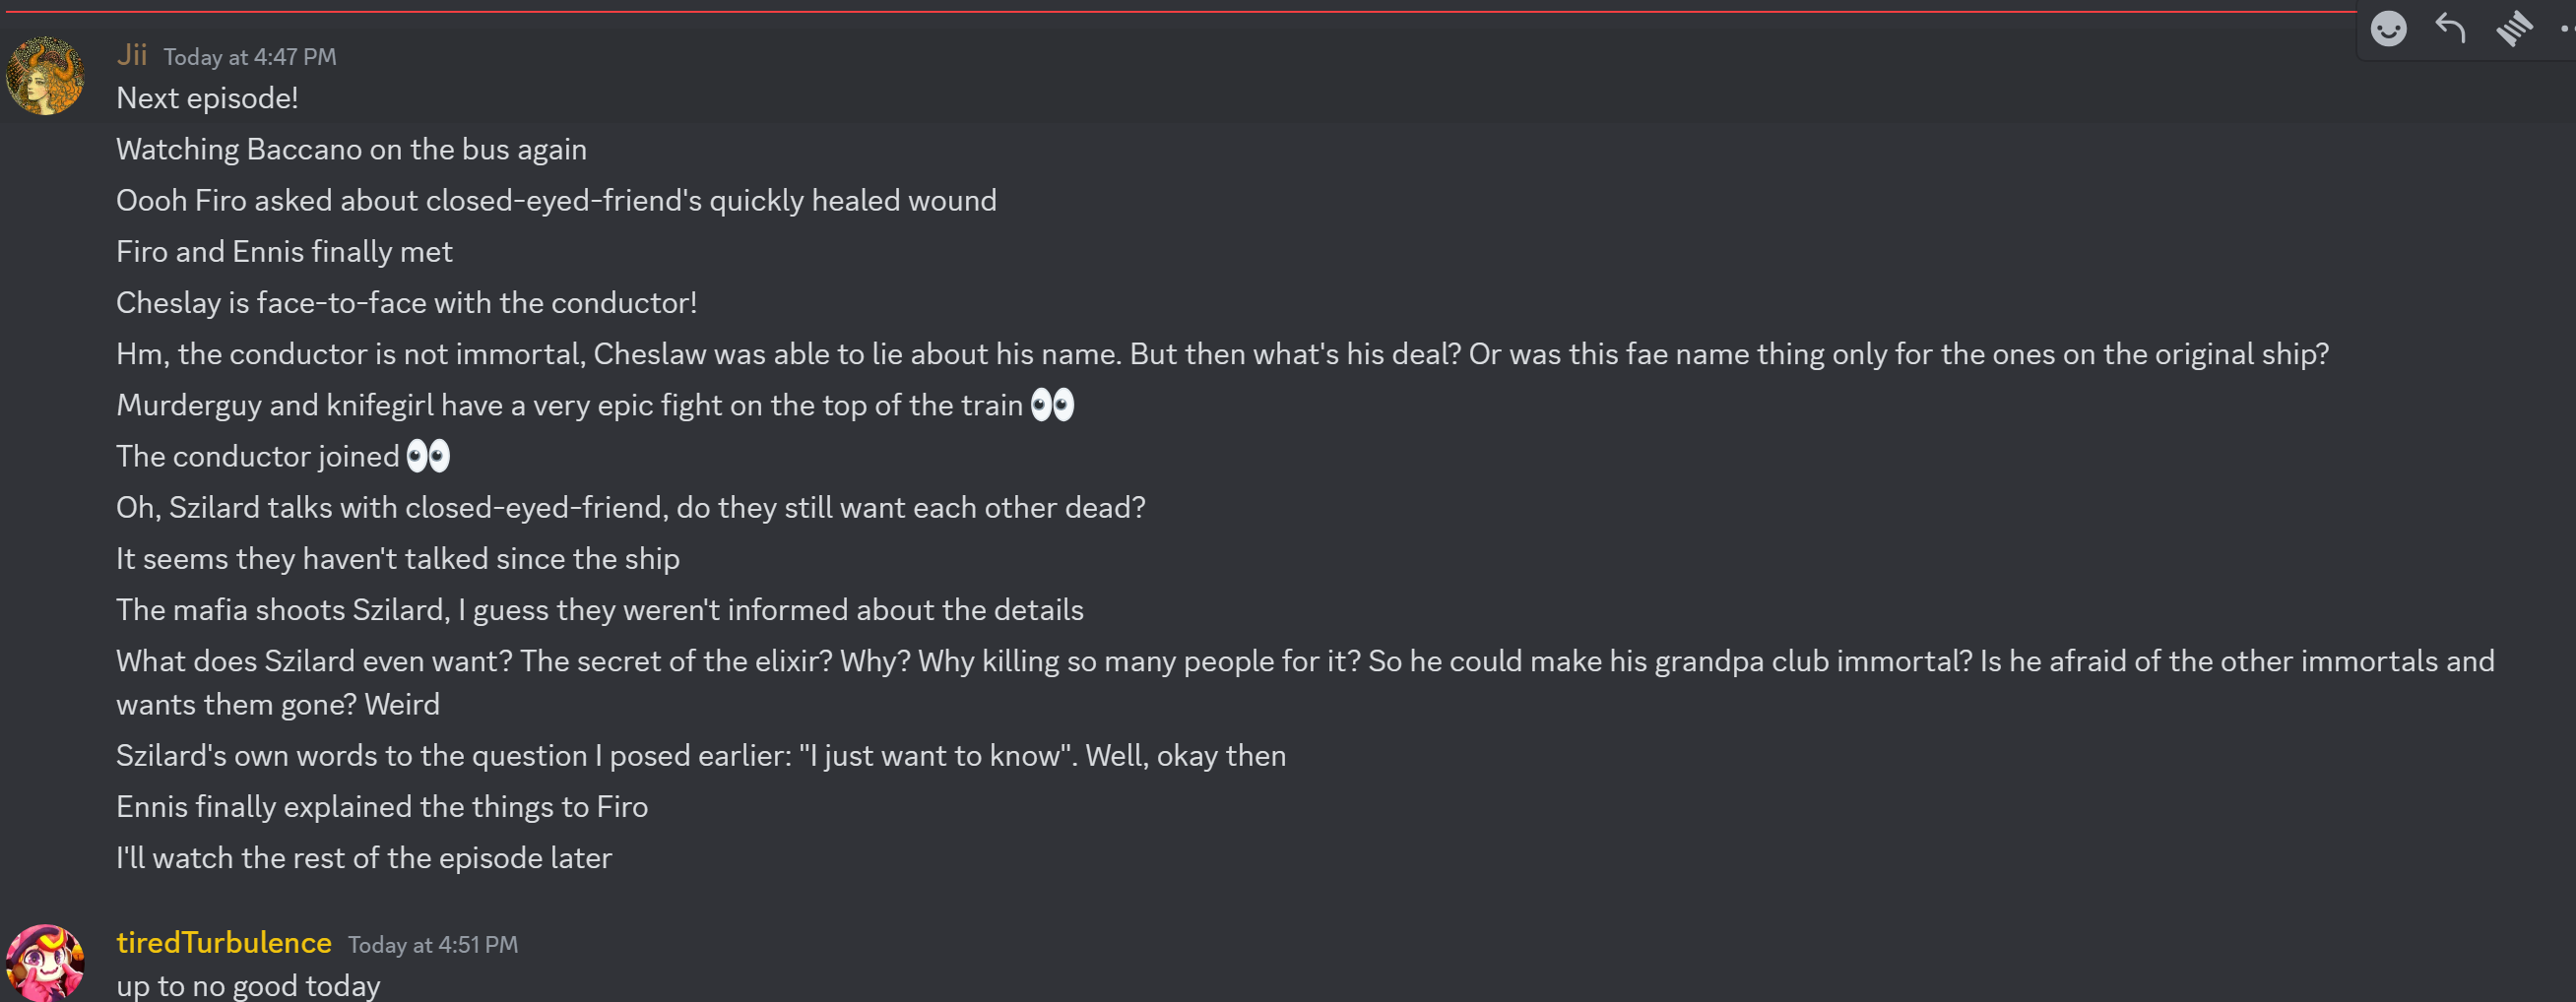This screenshot has width=2576, height=1002.
Task: Open tiredTurbulence's profile avatar
Action: point(45,962)
